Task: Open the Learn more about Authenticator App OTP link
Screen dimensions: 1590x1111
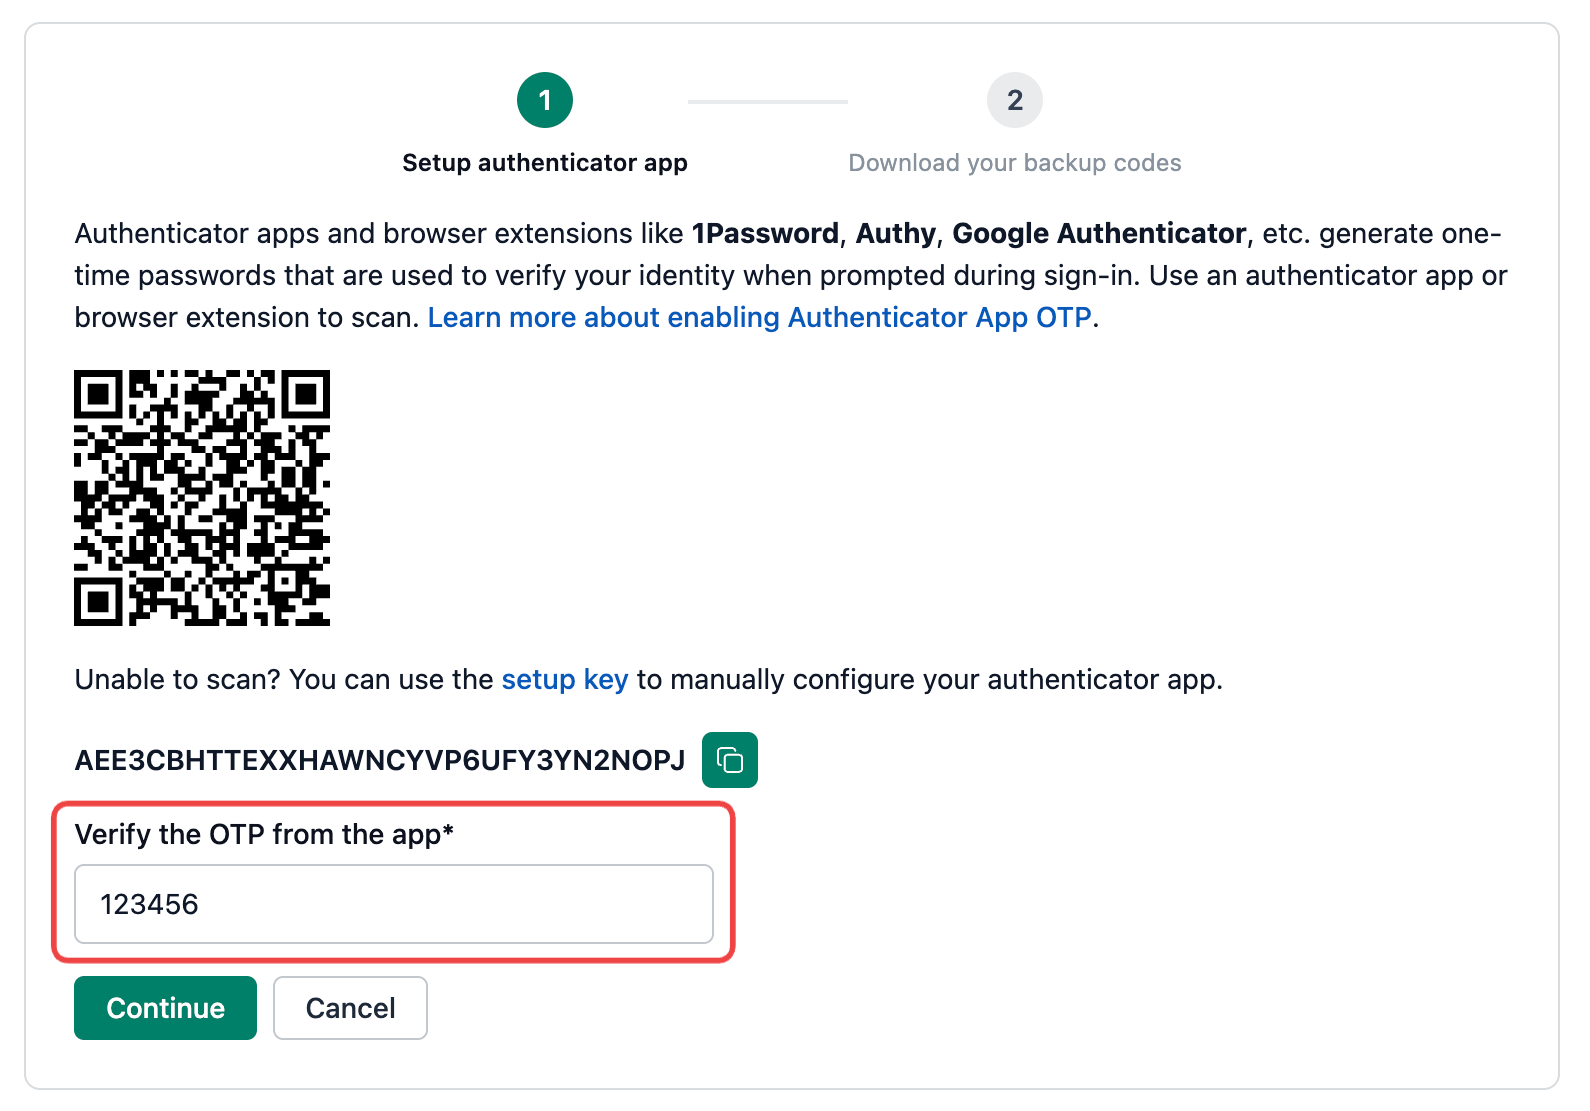Action: coord(759,317)
